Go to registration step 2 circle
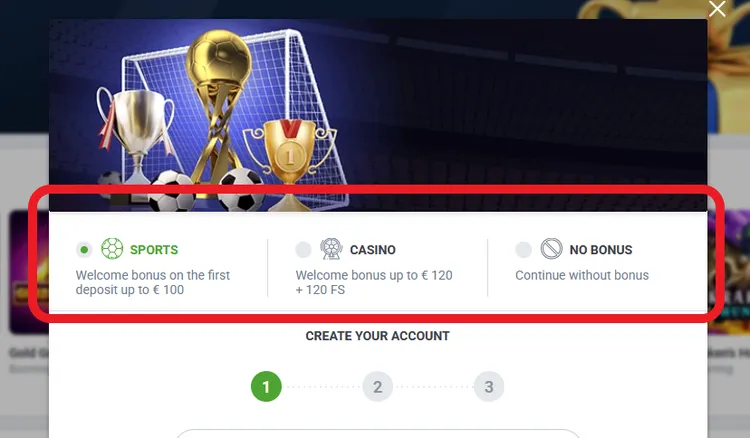 (x=377, y=386)
